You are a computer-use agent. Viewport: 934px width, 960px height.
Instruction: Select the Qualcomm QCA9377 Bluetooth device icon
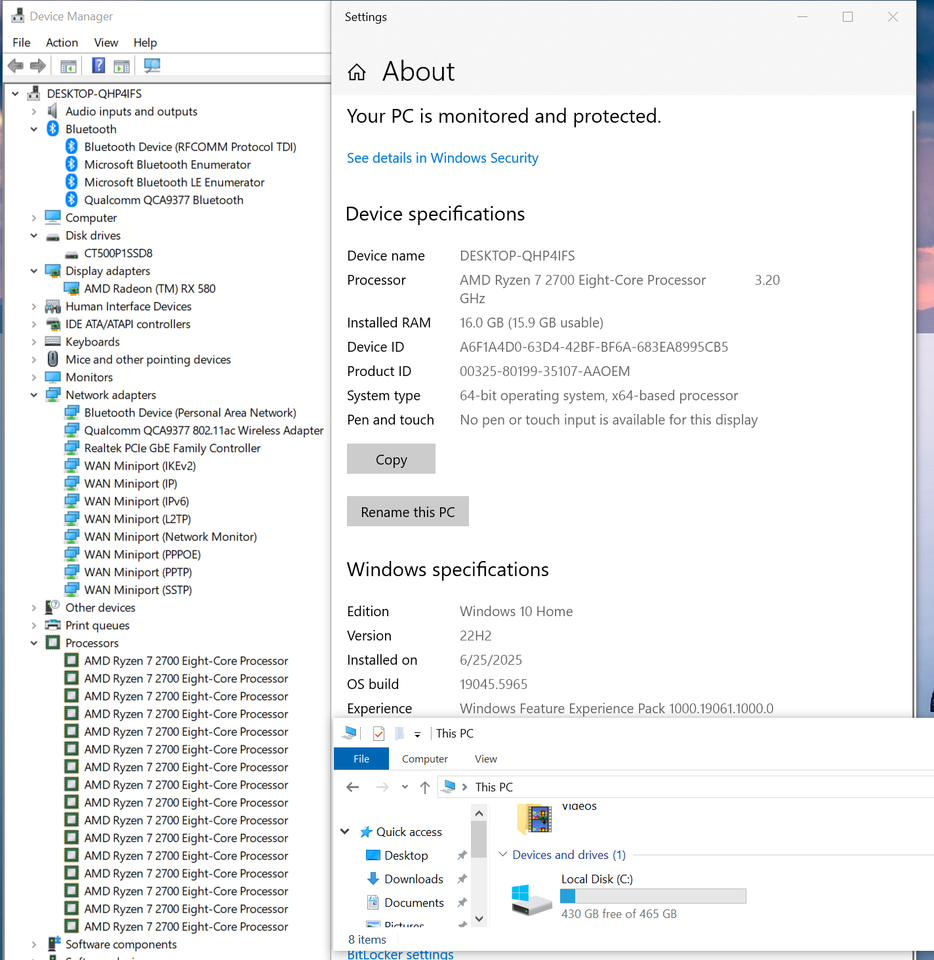[x=70, y=199]
